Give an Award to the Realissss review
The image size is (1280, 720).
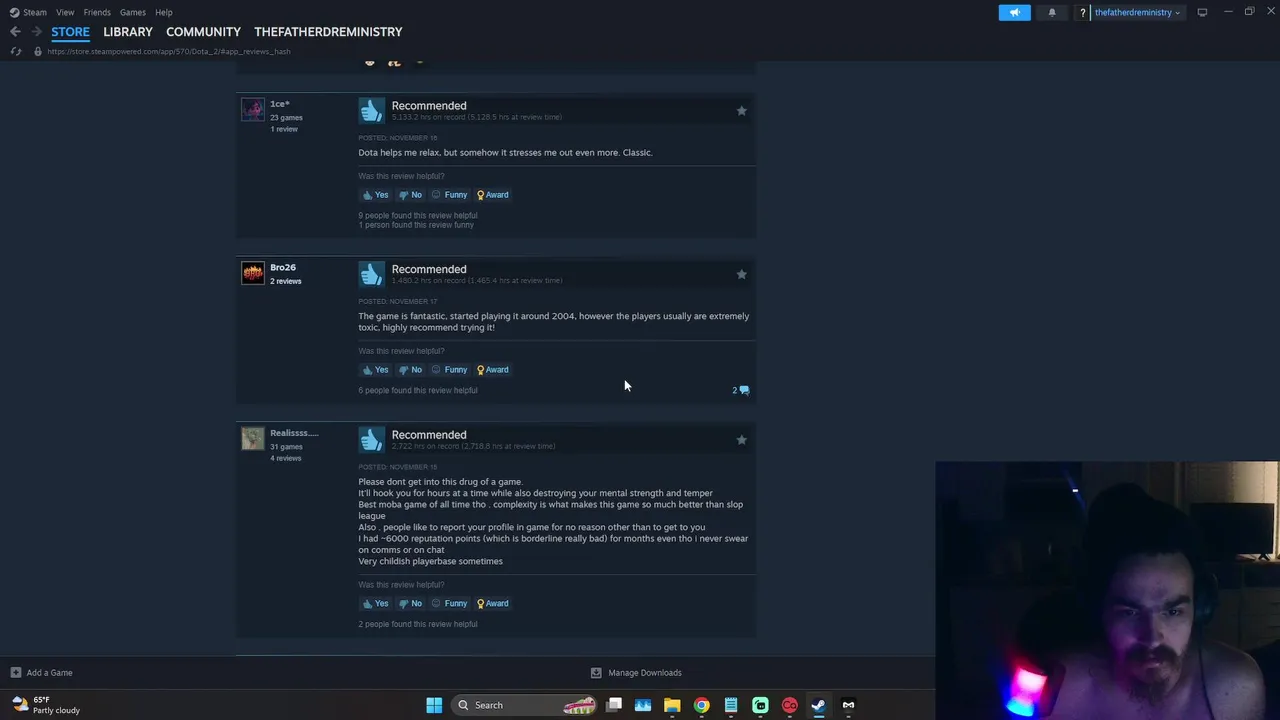coord(493,604)
